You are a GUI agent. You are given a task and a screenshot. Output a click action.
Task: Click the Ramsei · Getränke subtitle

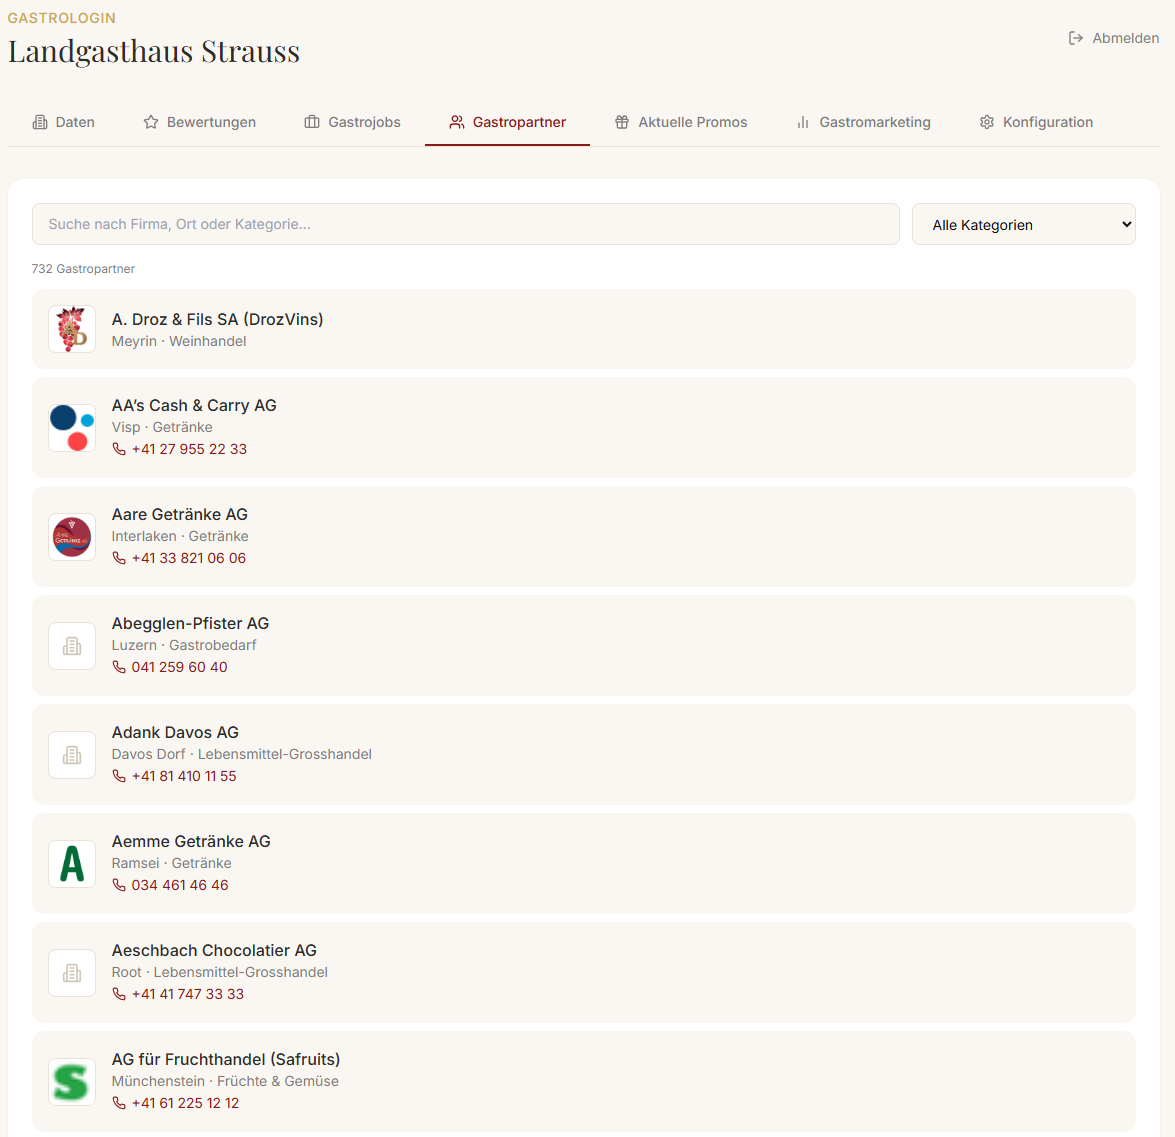click(172, 863)
